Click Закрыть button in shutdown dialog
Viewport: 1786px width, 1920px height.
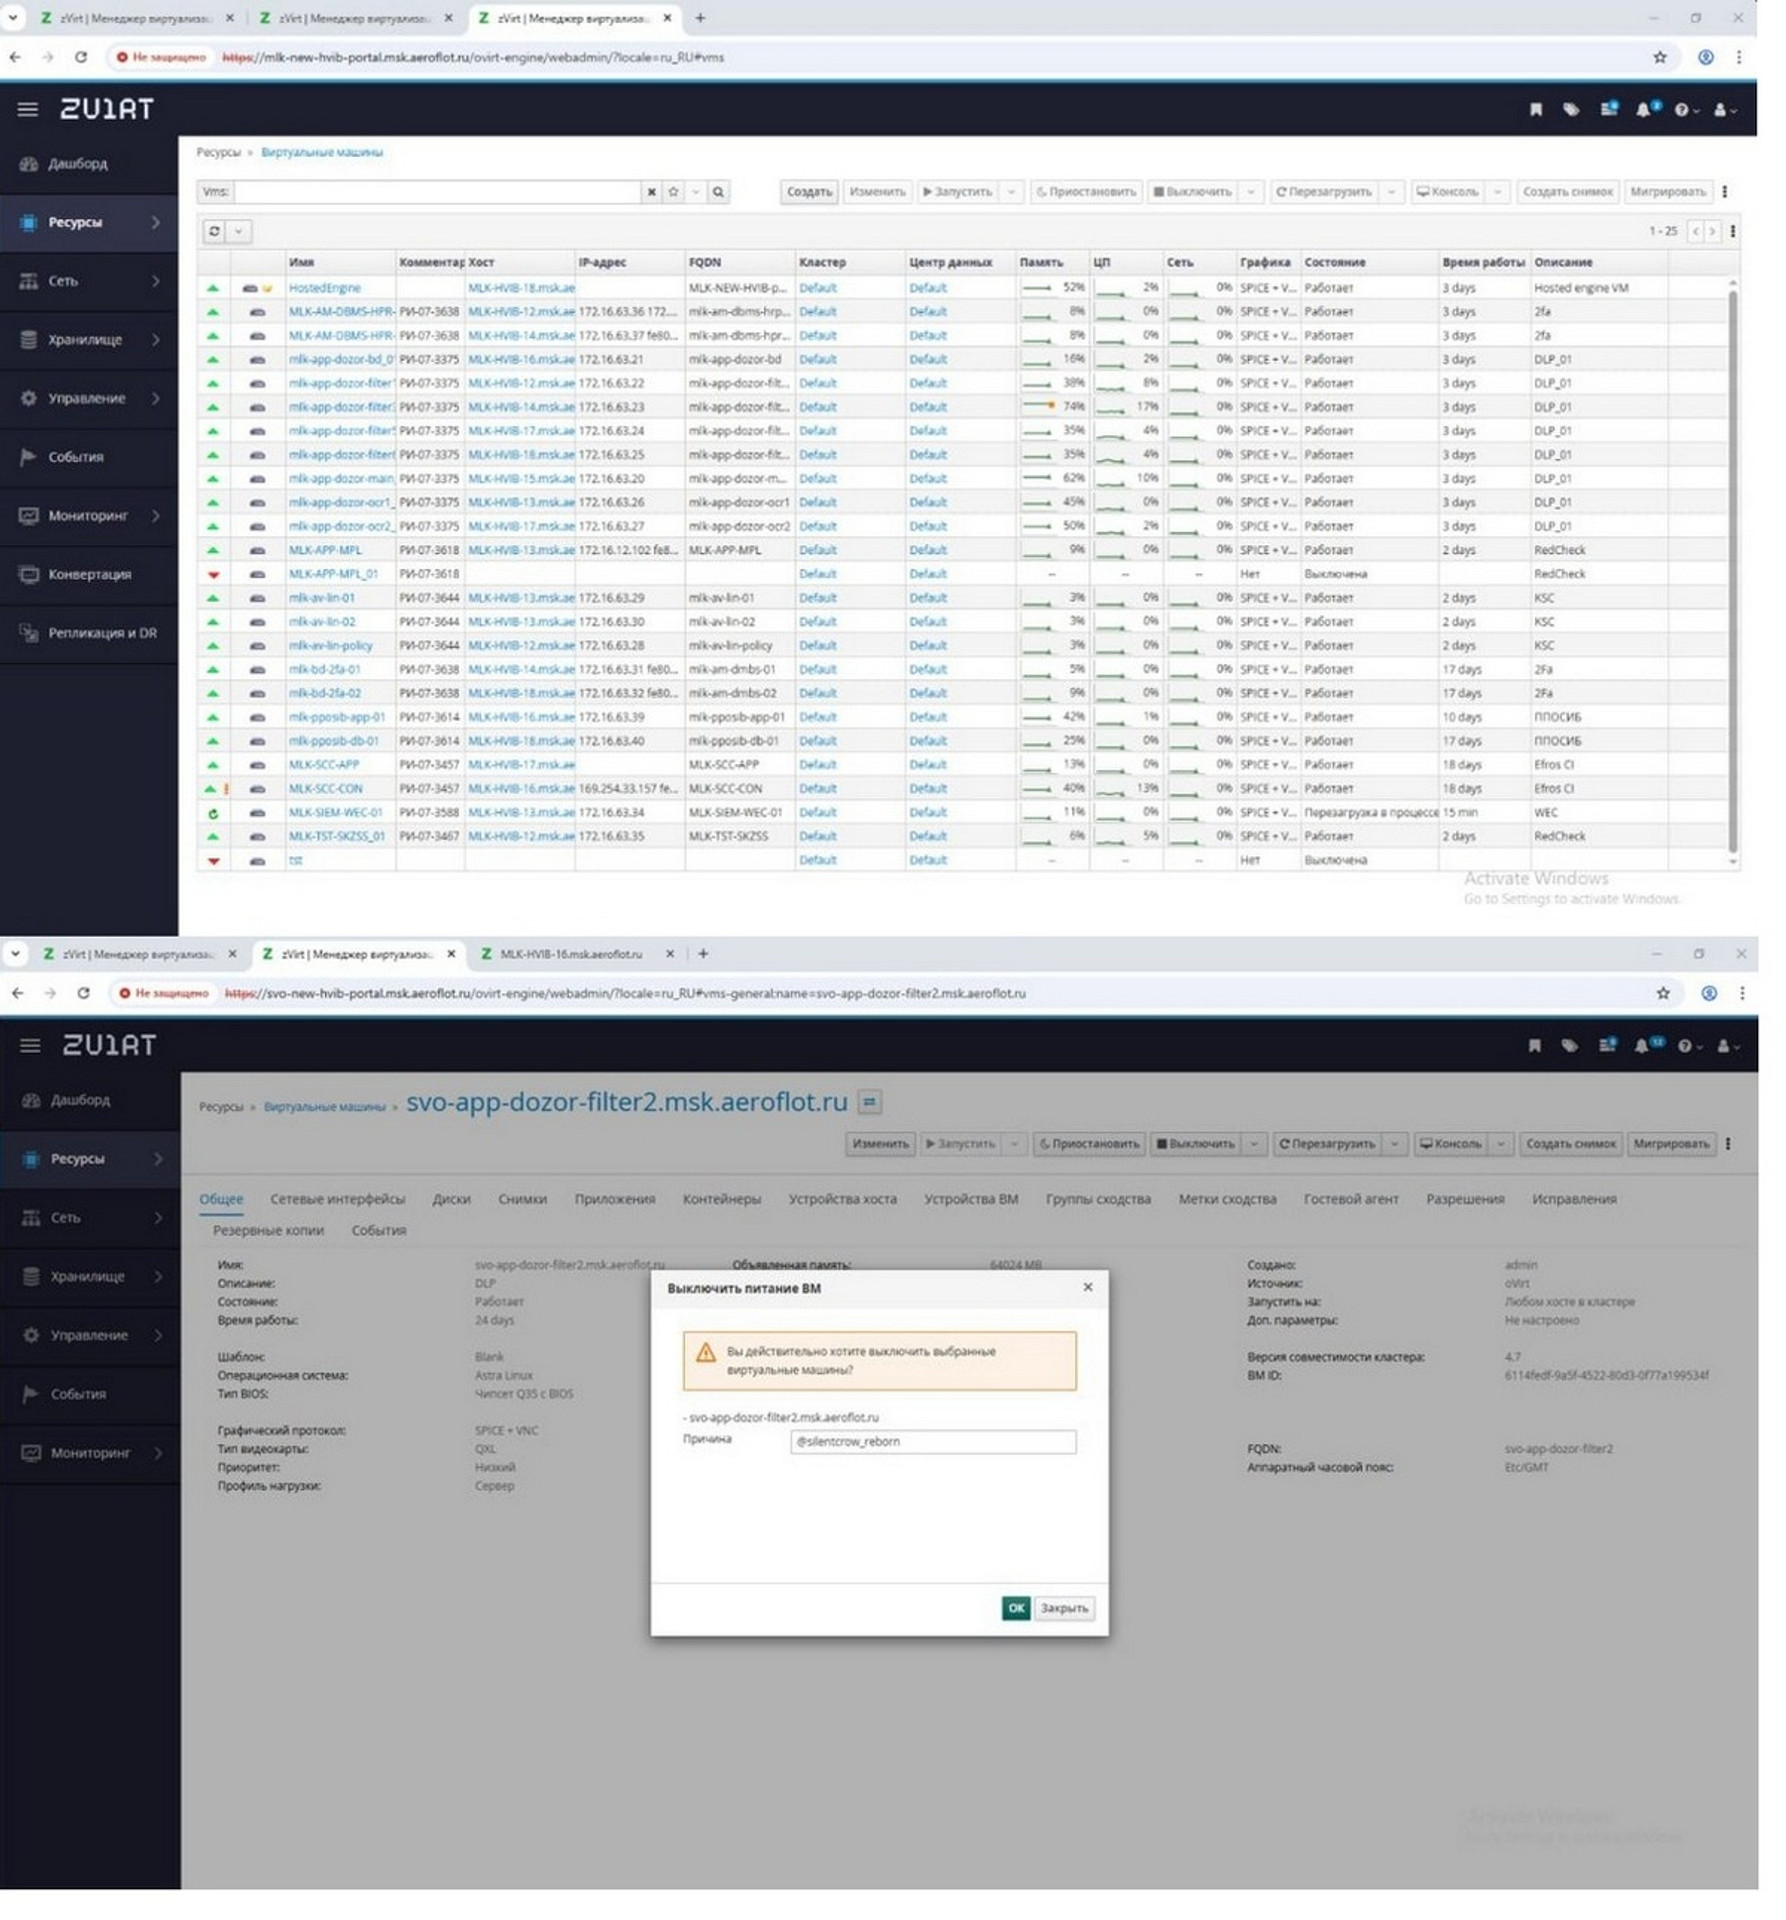pos(1063,1609)
